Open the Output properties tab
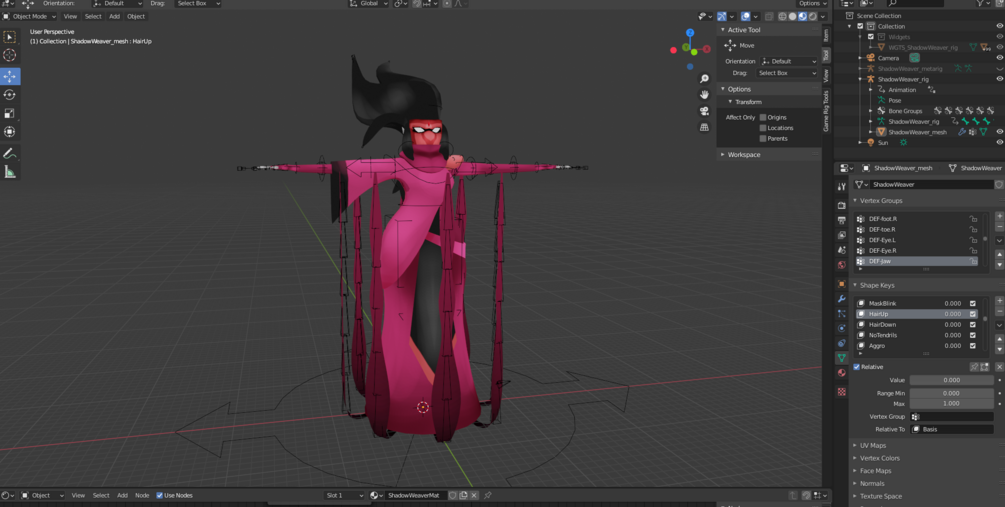This screenshot has width=1005, height=507. (x=842, y=220)
